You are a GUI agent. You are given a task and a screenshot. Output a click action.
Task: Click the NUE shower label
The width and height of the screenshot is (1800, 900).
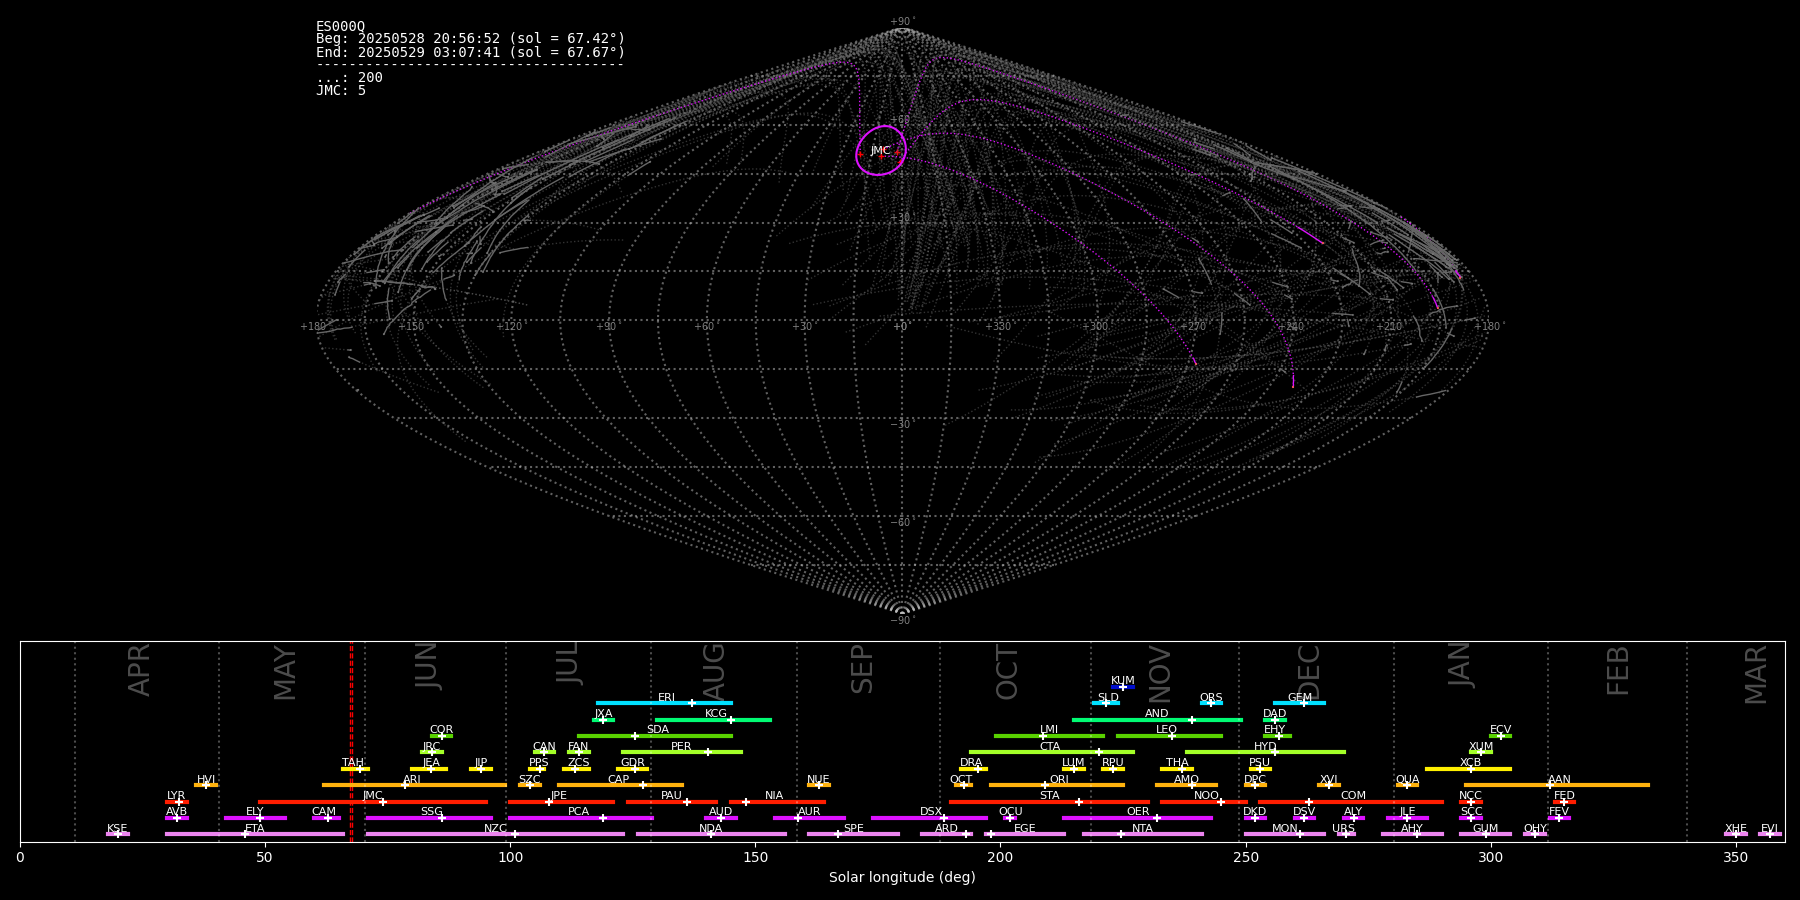[818, 780]
